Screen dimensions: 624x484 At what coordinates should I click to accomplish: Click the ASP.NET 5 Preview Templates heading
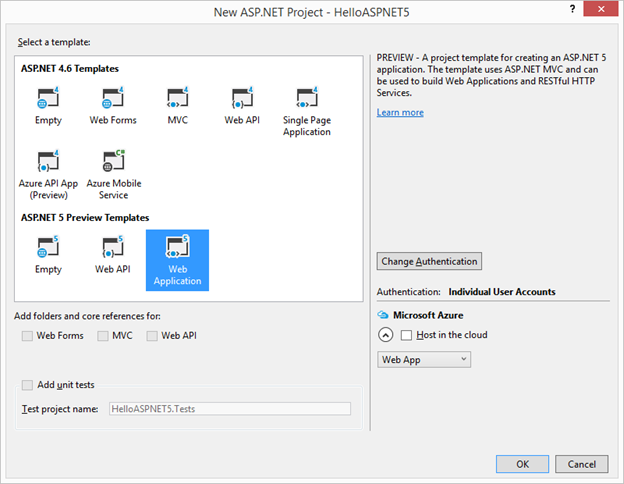click(85, 218)
